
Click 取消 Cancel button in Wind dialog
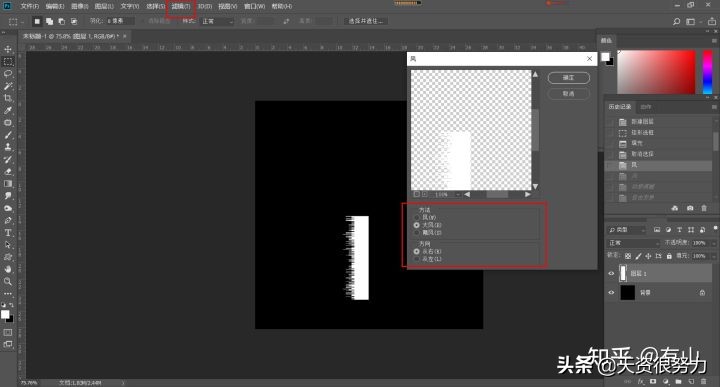point(568,94)
